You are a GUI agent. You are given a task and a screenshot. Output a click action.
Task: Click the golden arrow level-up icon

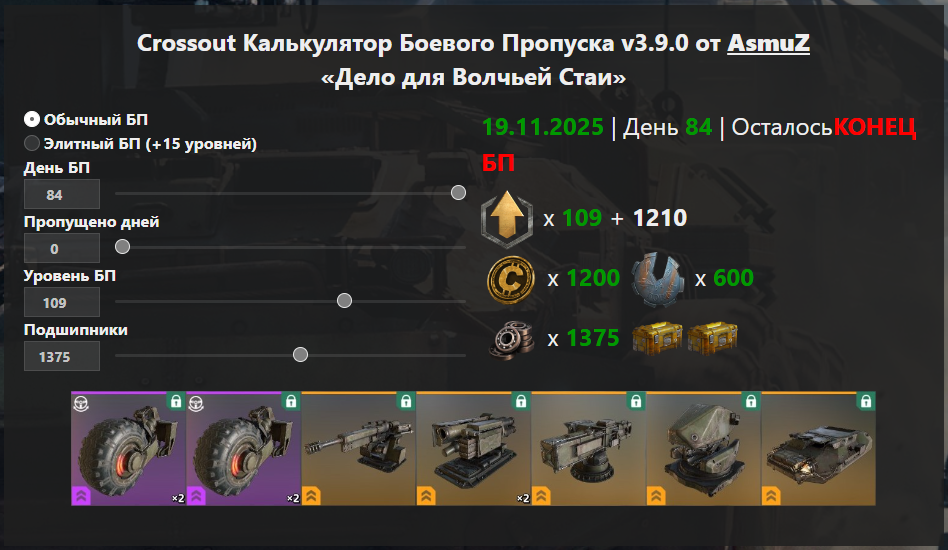coord(507,218)
